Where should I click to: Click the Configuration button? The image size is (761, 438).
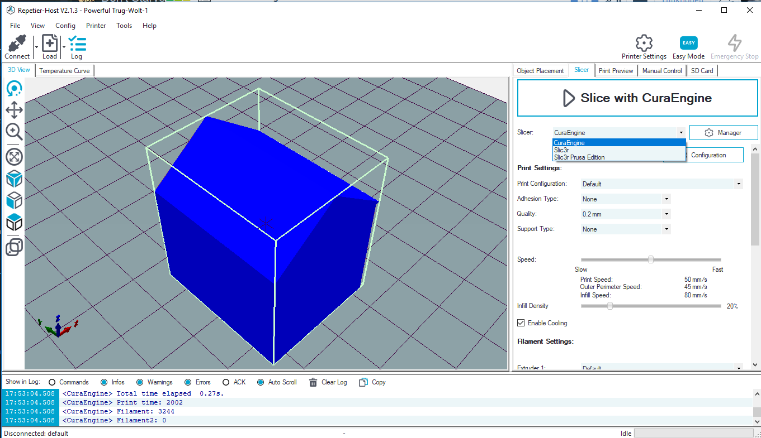[x=715, y=155]
